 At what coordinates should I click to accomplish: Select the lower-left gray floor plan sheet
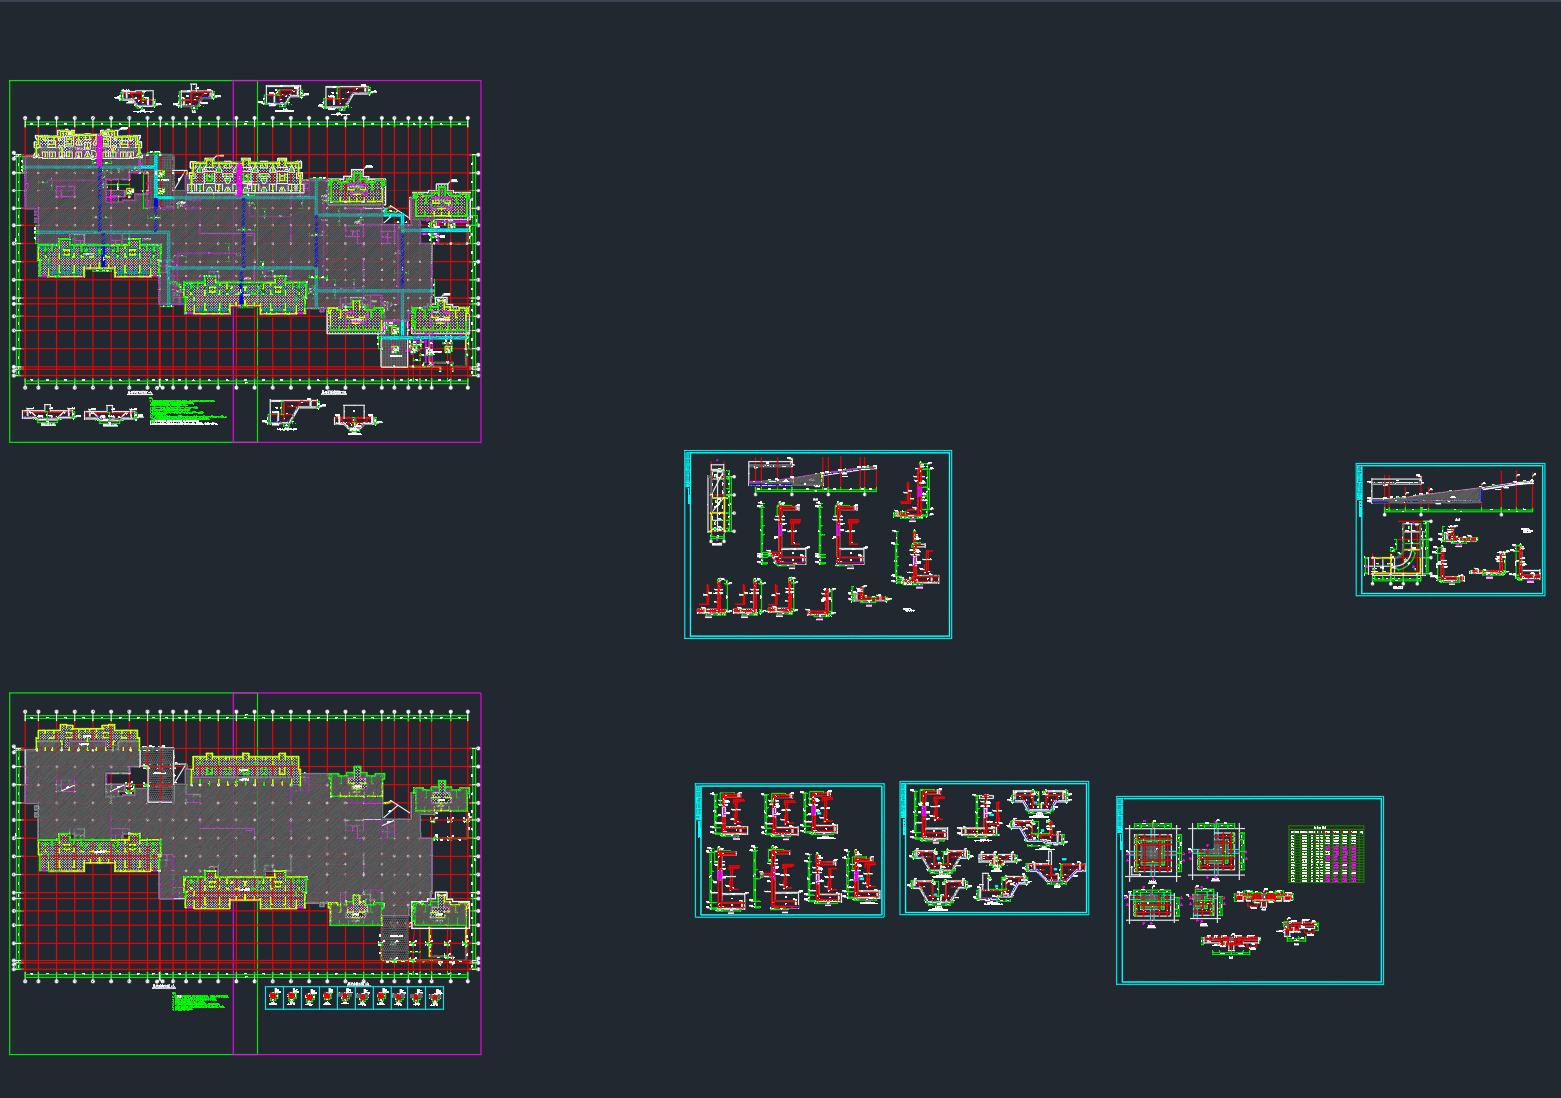(x=245, y=873)
